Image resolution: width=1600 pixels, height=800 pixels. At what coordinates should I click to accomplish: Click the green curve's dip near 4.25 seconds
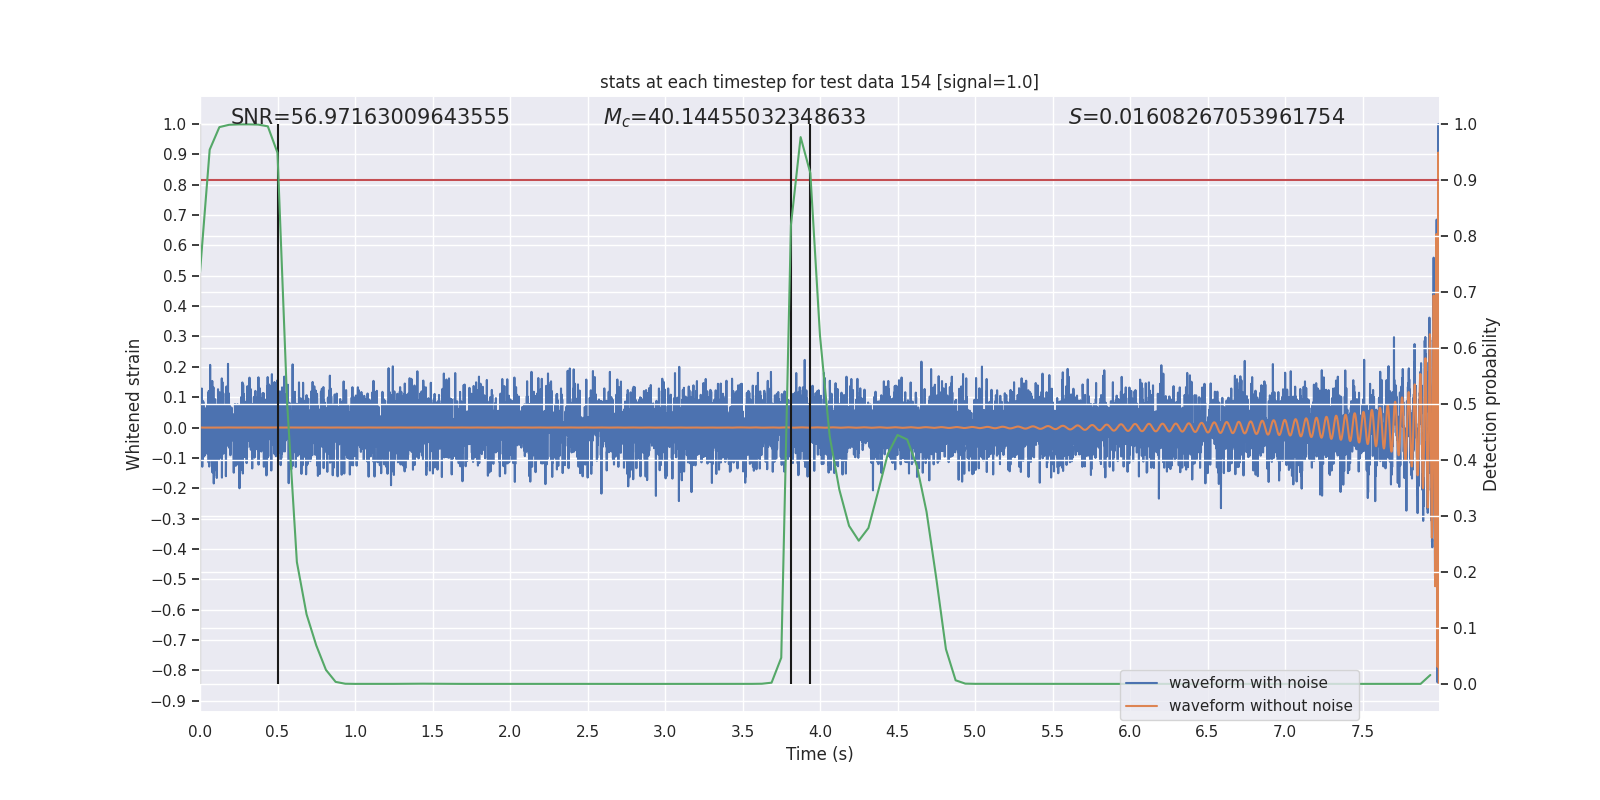(x=858, y=540)
